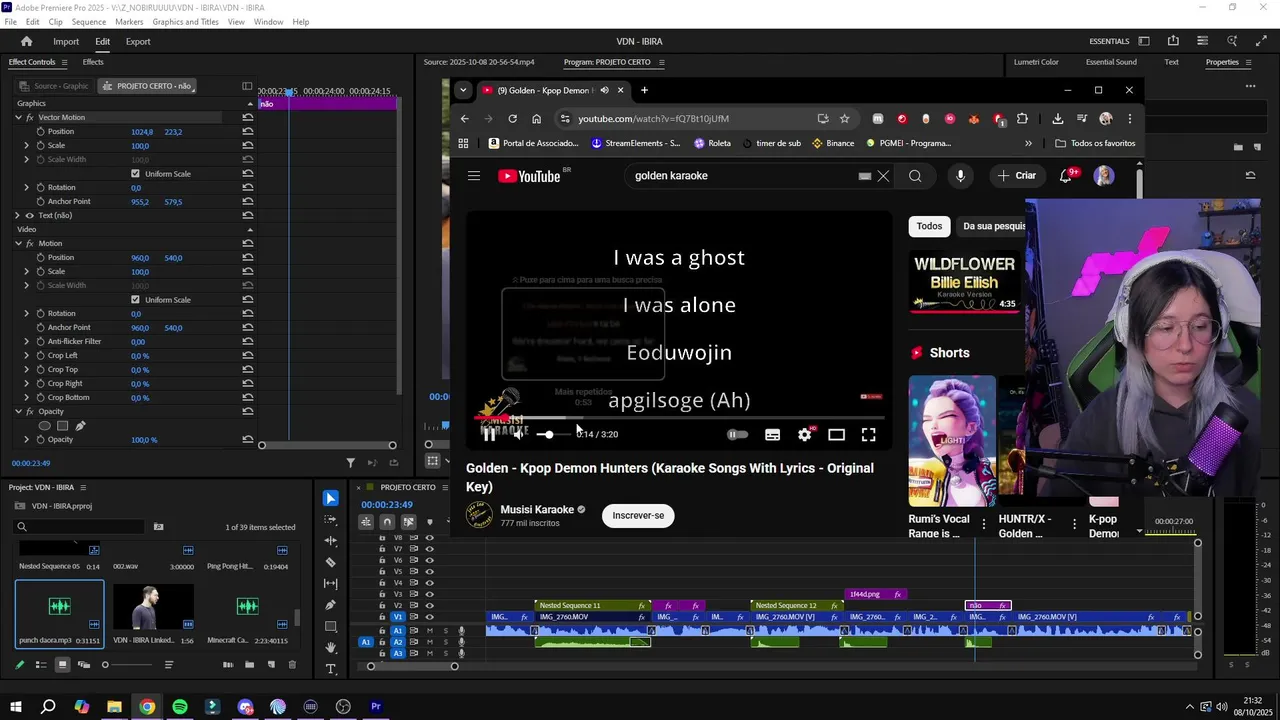Collapse the Opacity effect group

pyautogui.click(x=17, y=411)
